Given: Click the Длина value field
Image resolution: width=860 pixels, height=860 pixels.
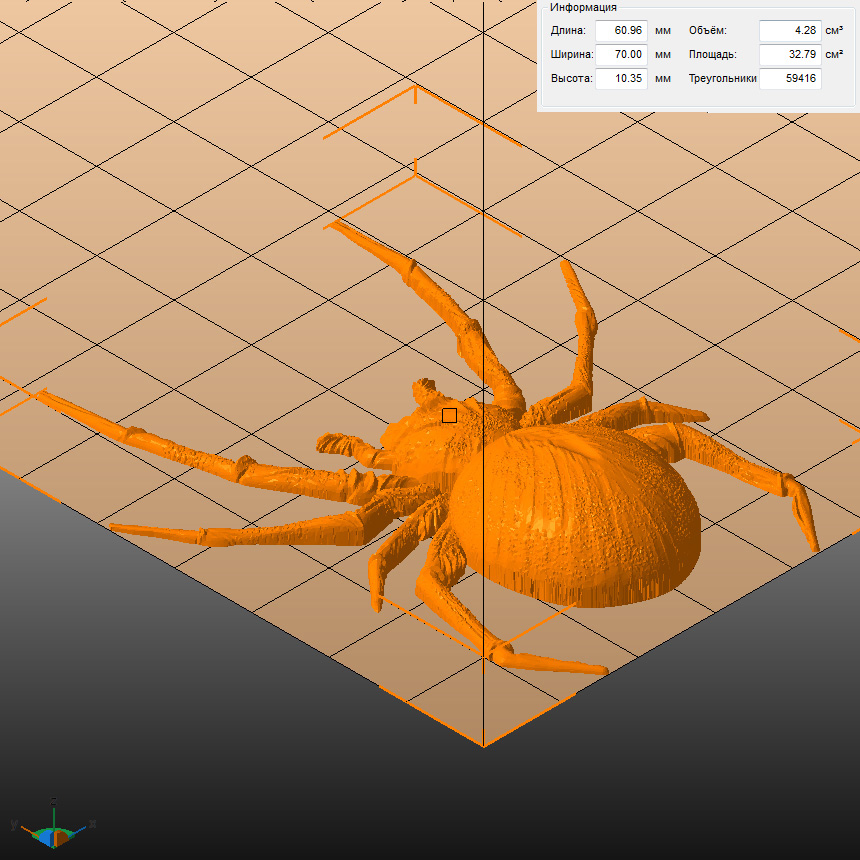Looking at the screenshot, I should click(621, 31).
